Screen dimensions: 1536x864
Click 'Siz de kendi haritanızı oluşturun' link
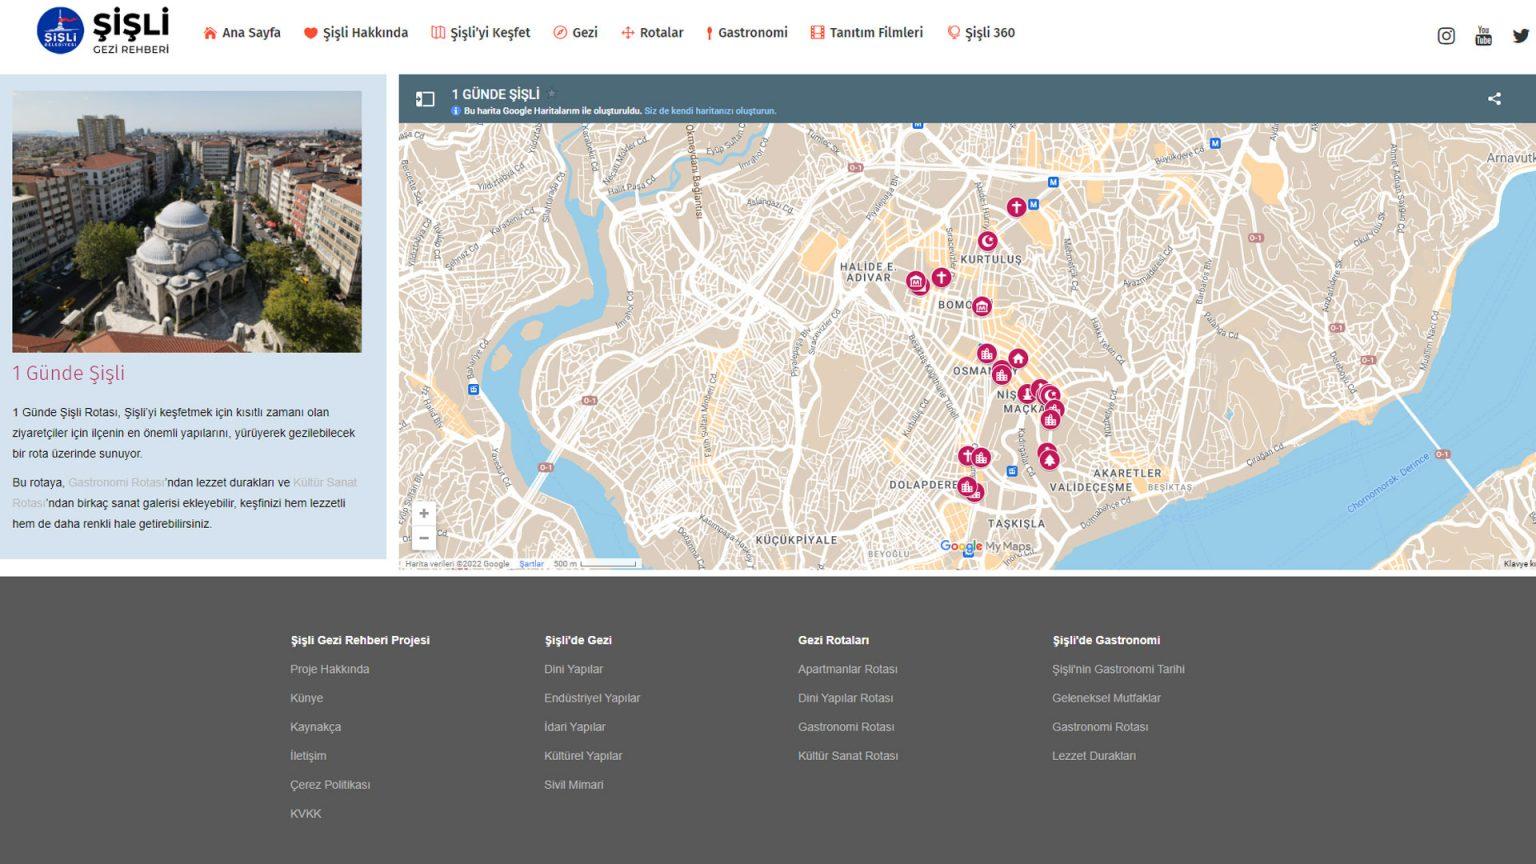(x=710, y=111)
